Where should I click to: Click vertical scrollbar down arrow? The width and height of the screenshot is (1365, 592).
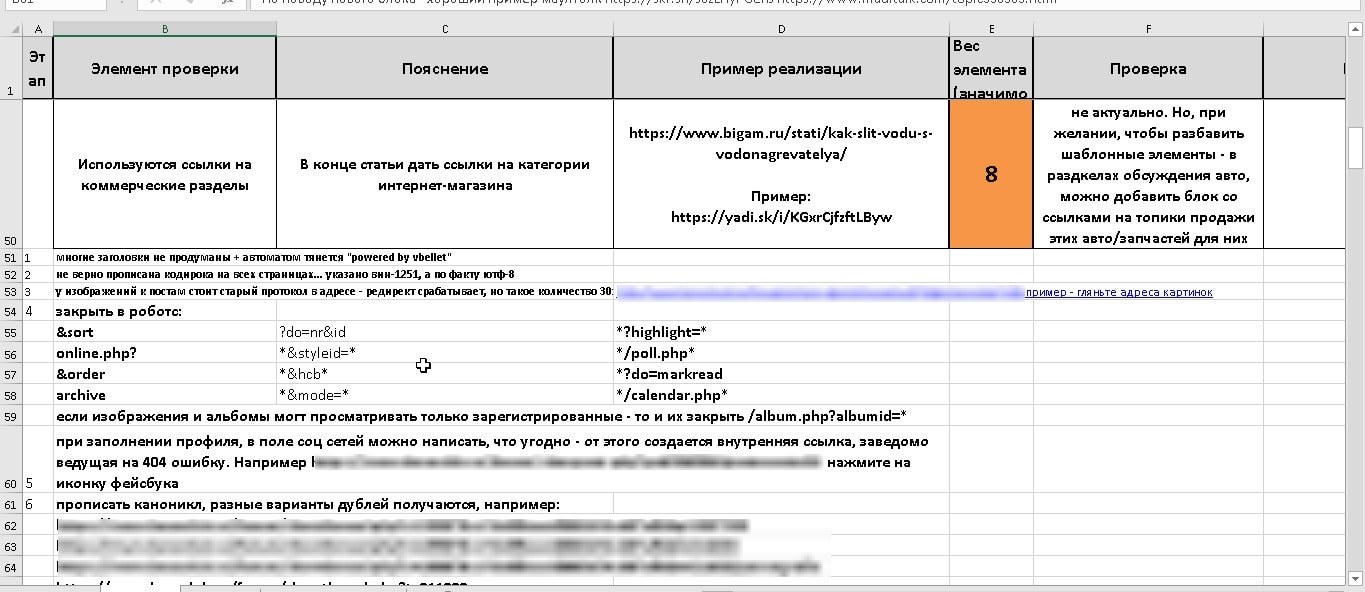[1356, 577]
